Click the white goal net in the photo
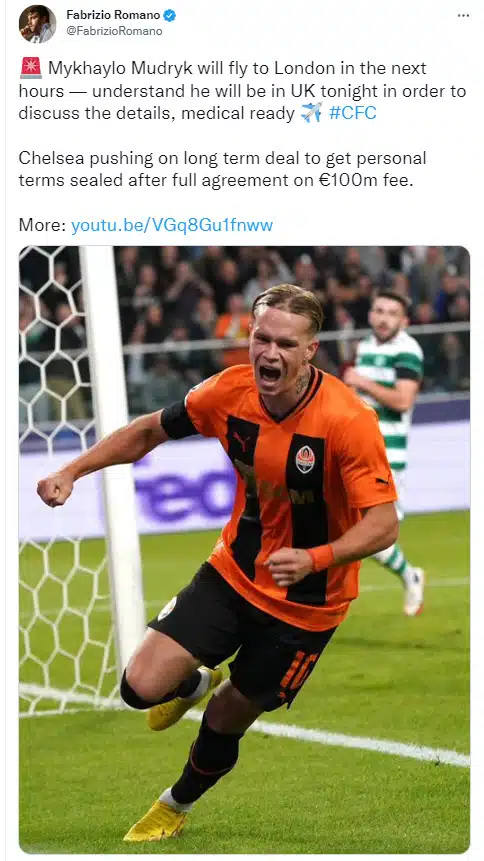This screenshot has height=861, width=484. coord(60,478)
